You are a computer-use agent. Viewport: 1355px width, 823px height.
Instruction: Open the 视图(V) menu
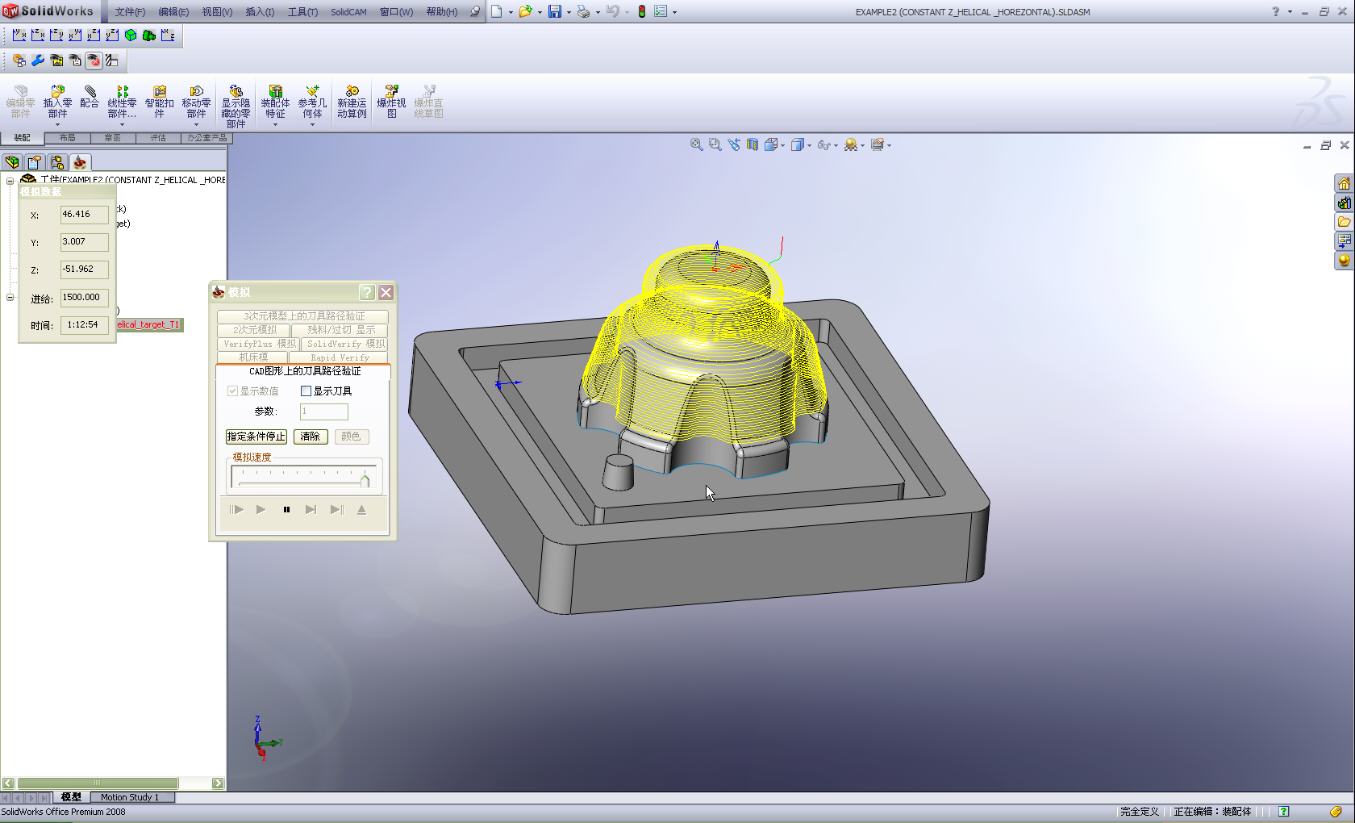217,12
